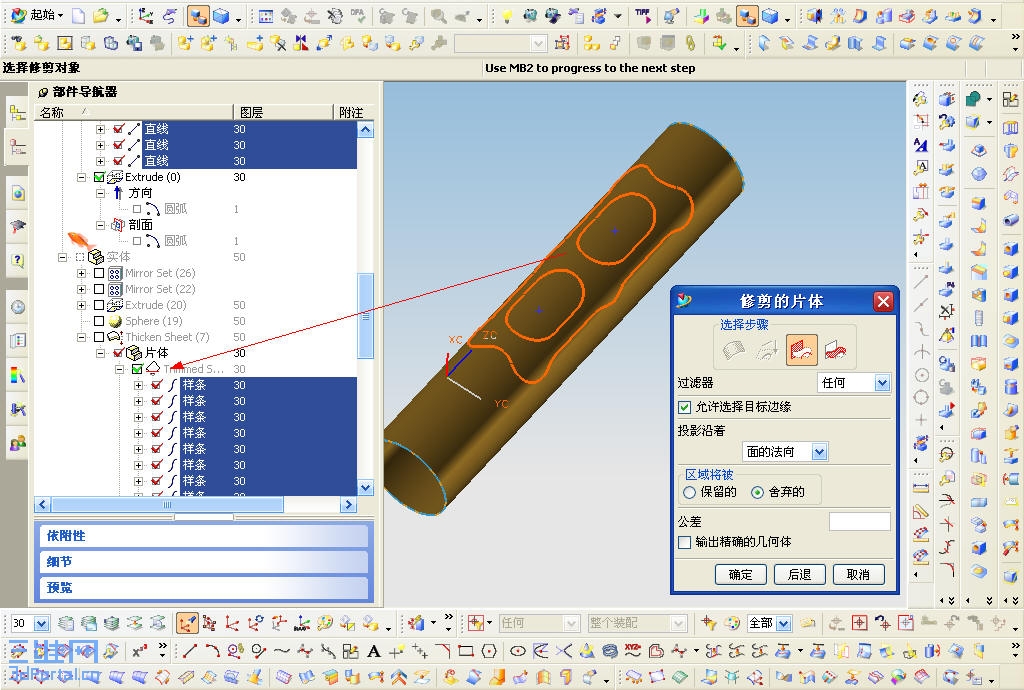The image size is (1024, 690).
Task: Click the mirror assembly icon with red triangle
Action: [301, 43]
